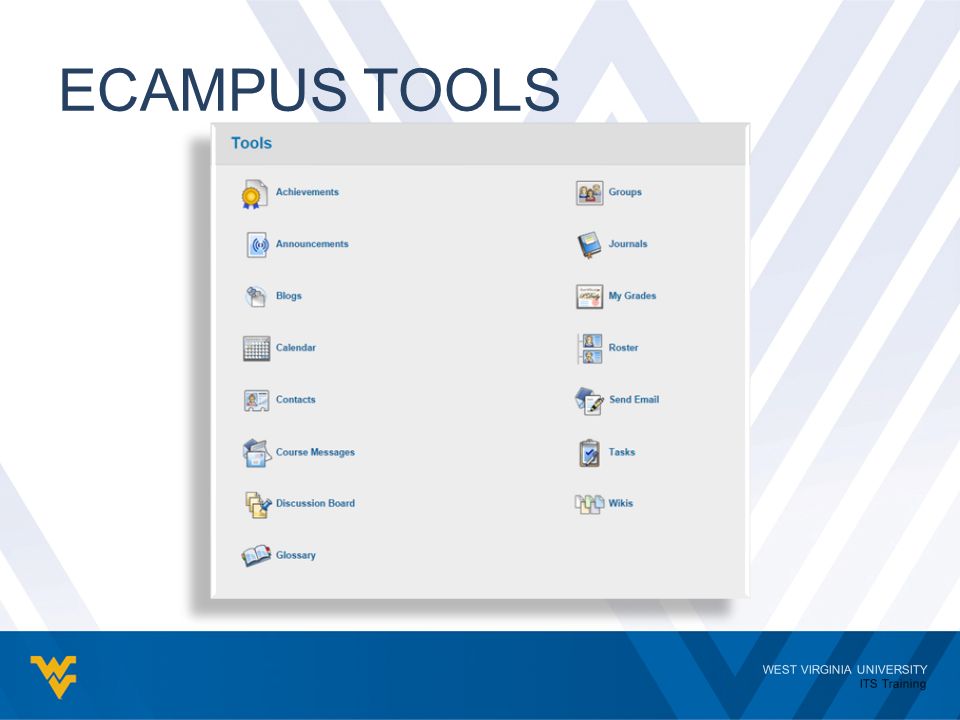Click the Tools panel heading
The width and height of the screenshot is (960, 720).
point(251,143)
